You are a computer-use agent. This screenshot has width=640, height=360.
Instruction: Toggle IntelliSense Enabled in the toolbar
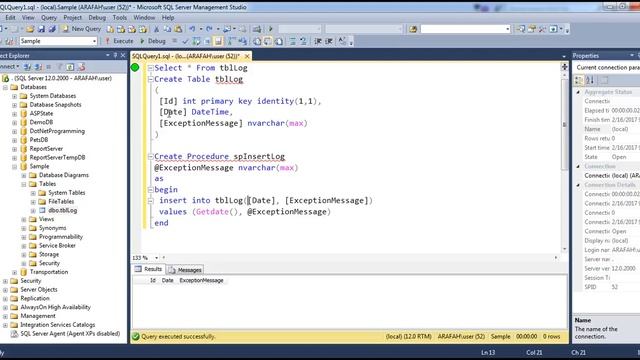[218, 41]
